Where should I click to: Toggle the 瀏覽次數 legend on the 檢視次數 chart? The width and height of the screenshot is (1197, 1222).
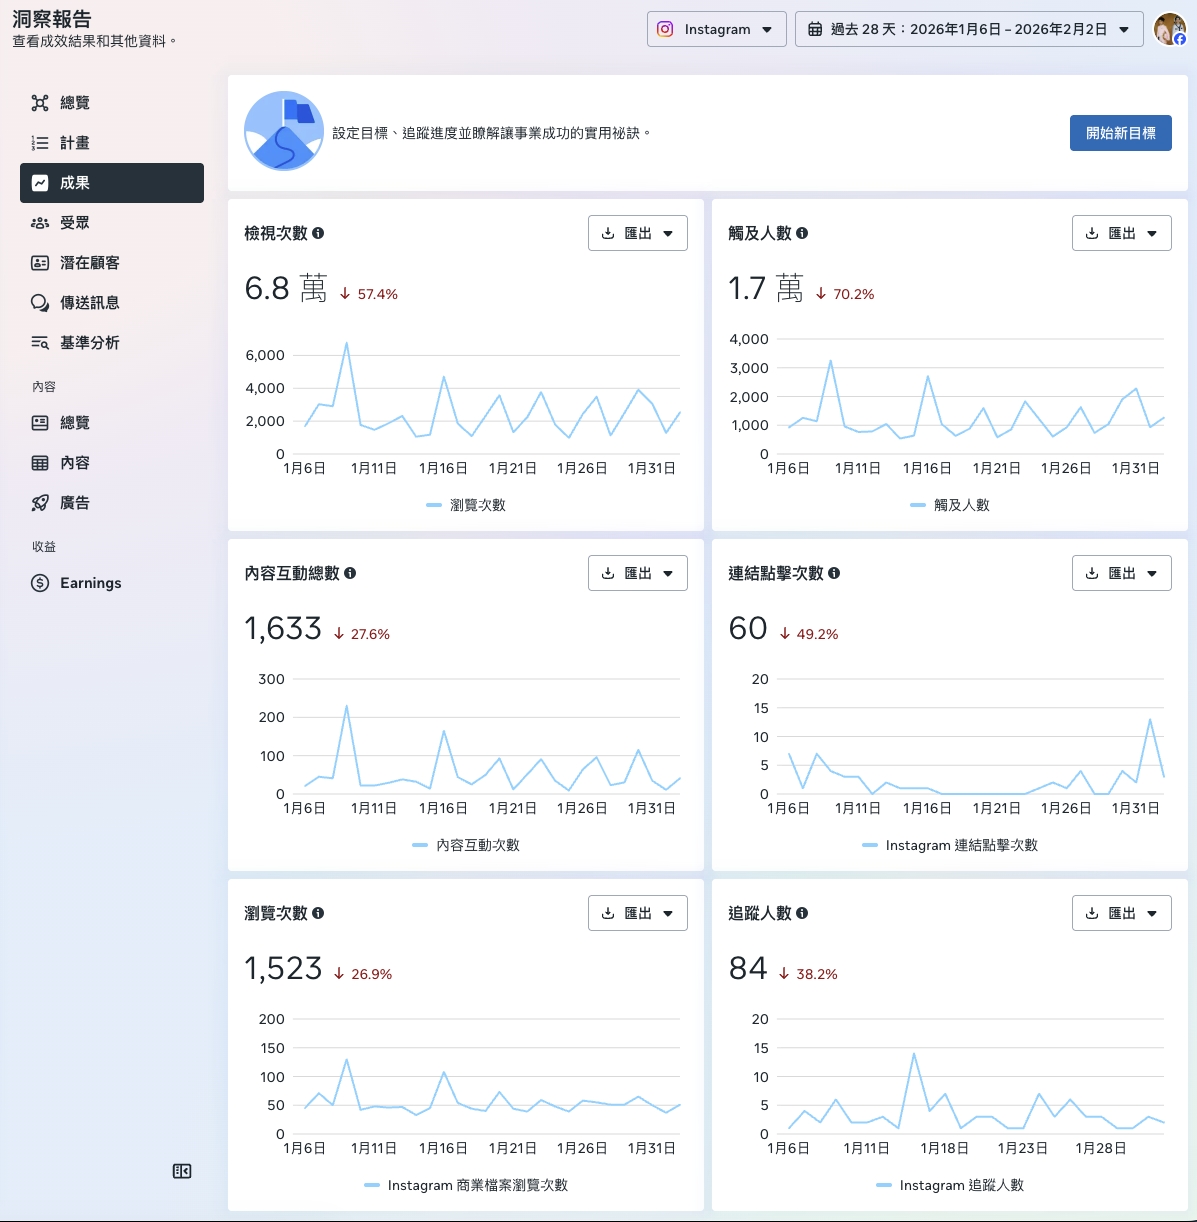coord(466,505)
